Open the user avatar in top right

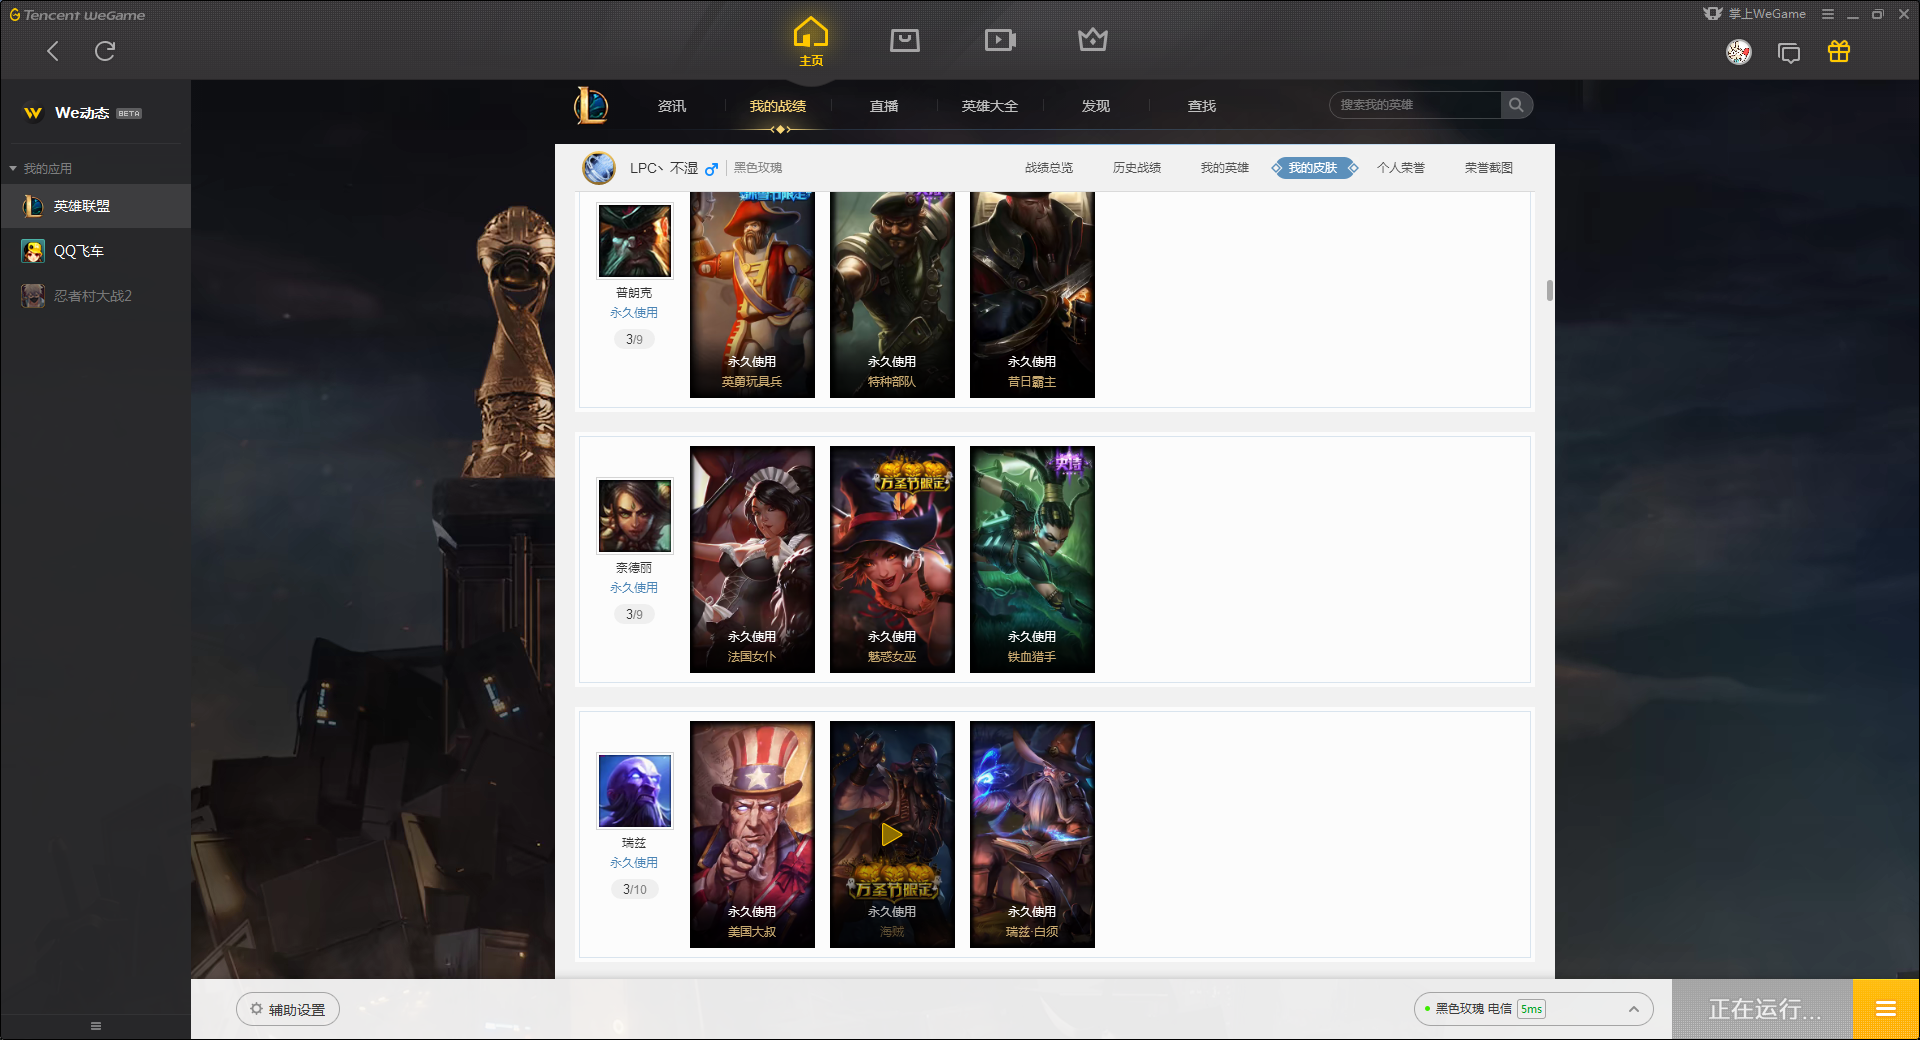[1739, 52]
